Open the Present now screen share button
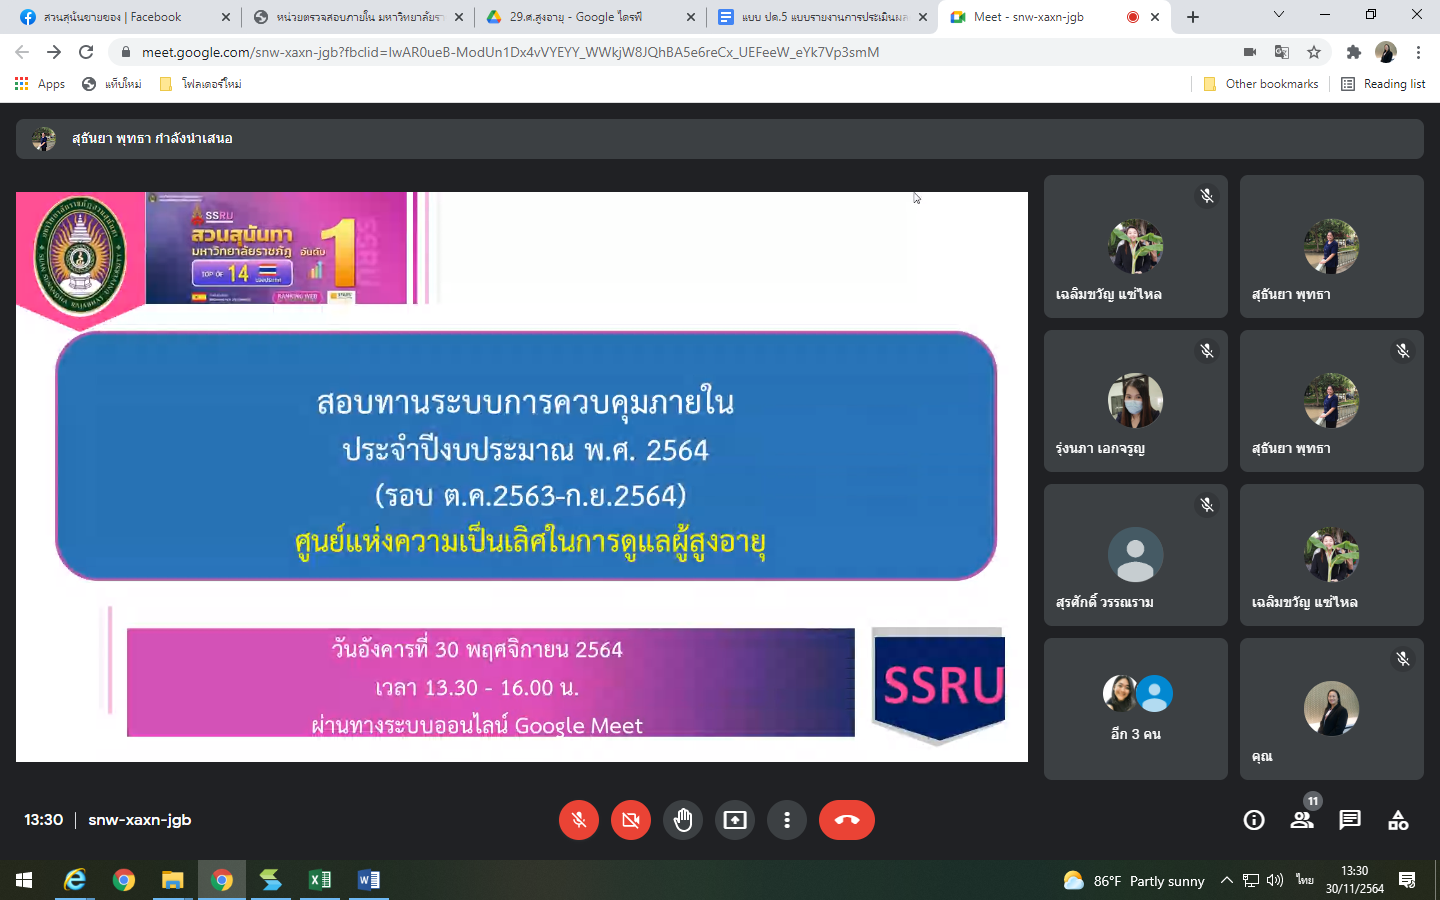Image resolution: width=1440 pixels, height=900 pixels. (735, 820)
